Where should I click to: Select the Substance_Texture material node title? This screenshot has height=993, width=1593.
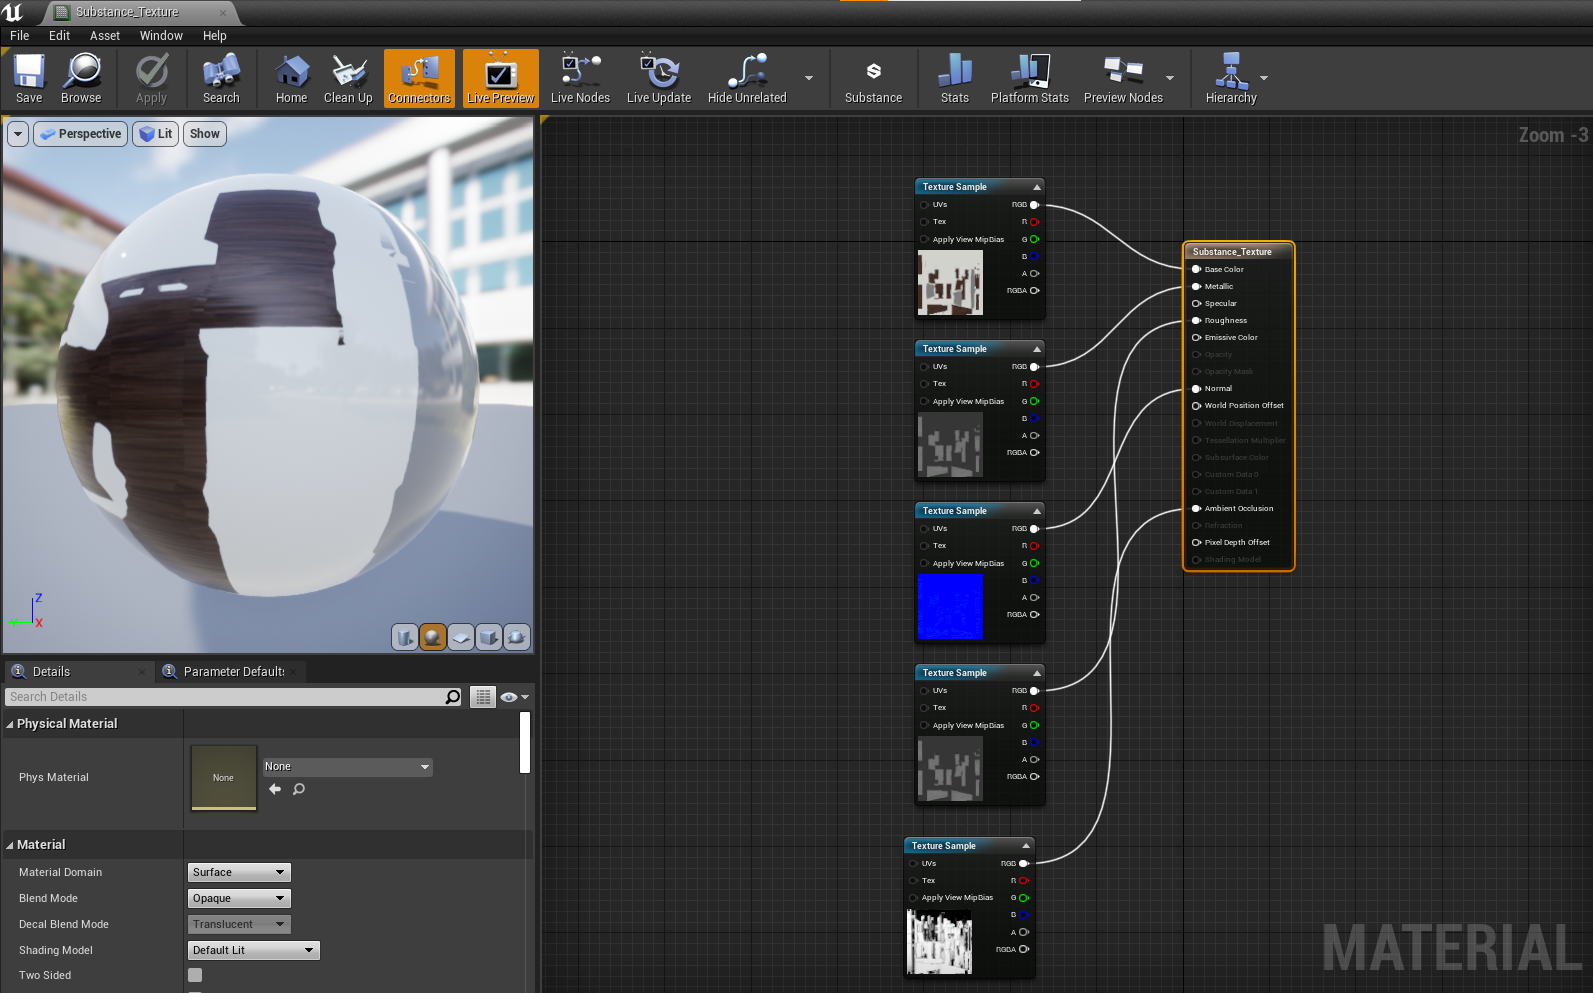coord(1232,252)
